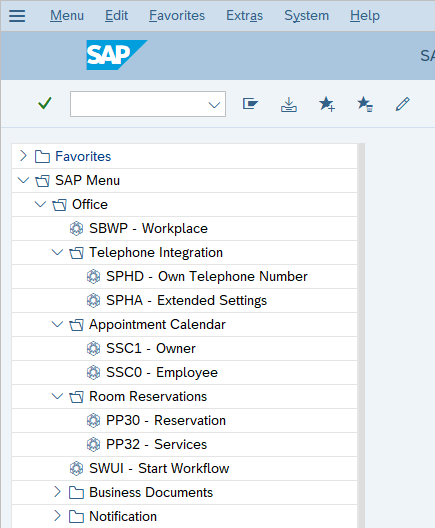Select SPHD - Own Telephone Number text
This screenshot has width=435, height=528.
(x=207, y=277)
